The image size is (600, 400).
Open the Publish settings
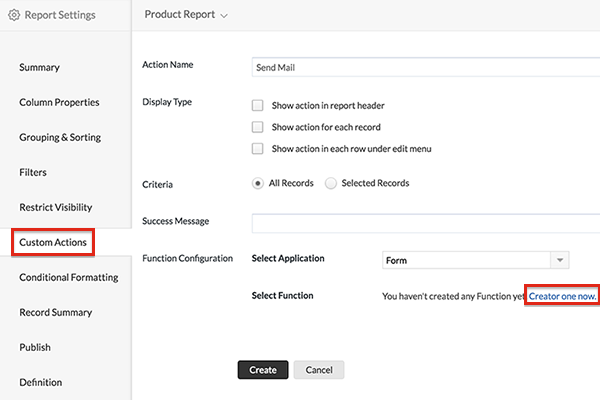[x=35, y=348]
